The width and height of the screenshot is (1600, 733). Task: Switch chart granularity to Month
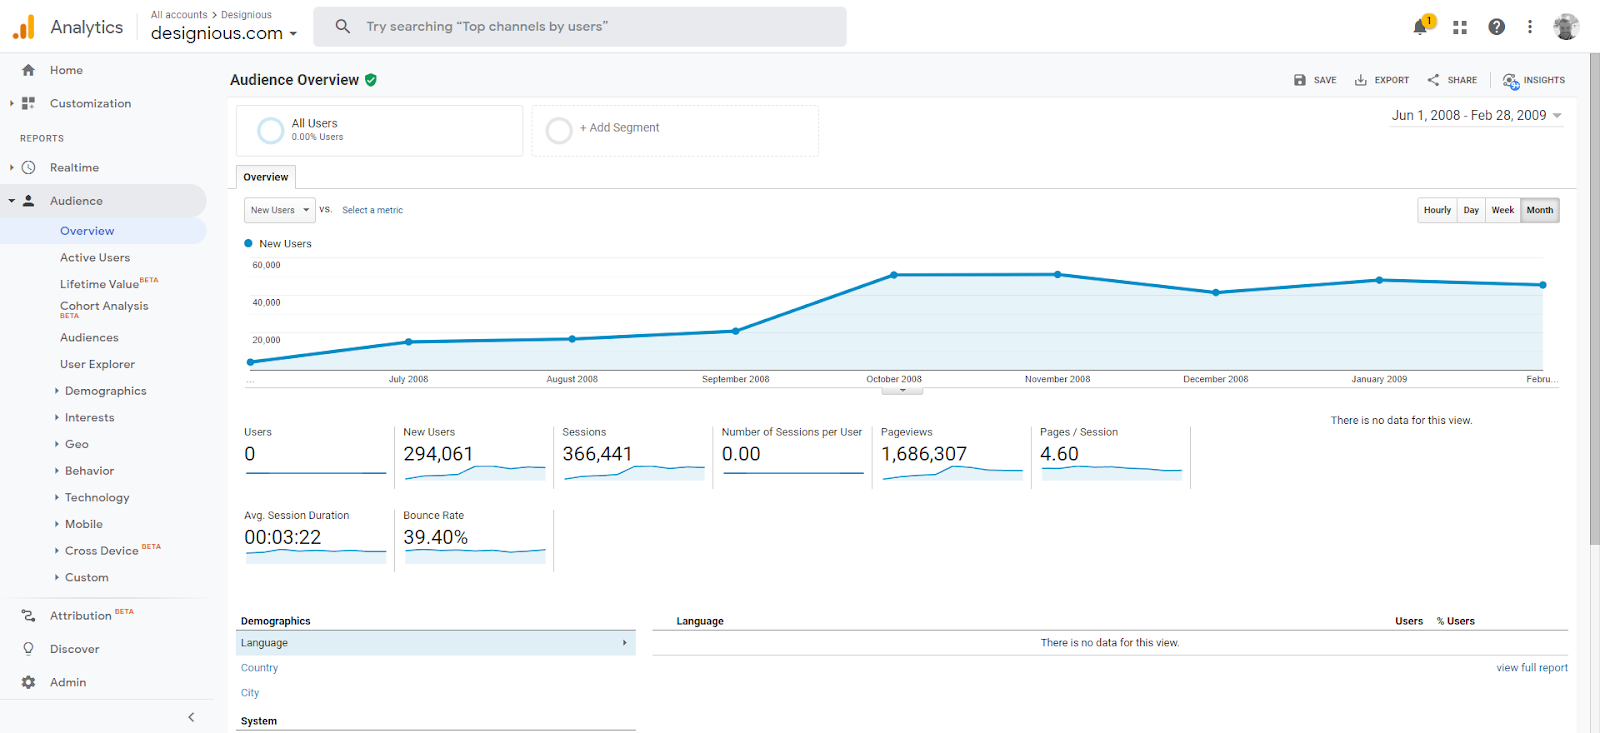point(1540,210)
